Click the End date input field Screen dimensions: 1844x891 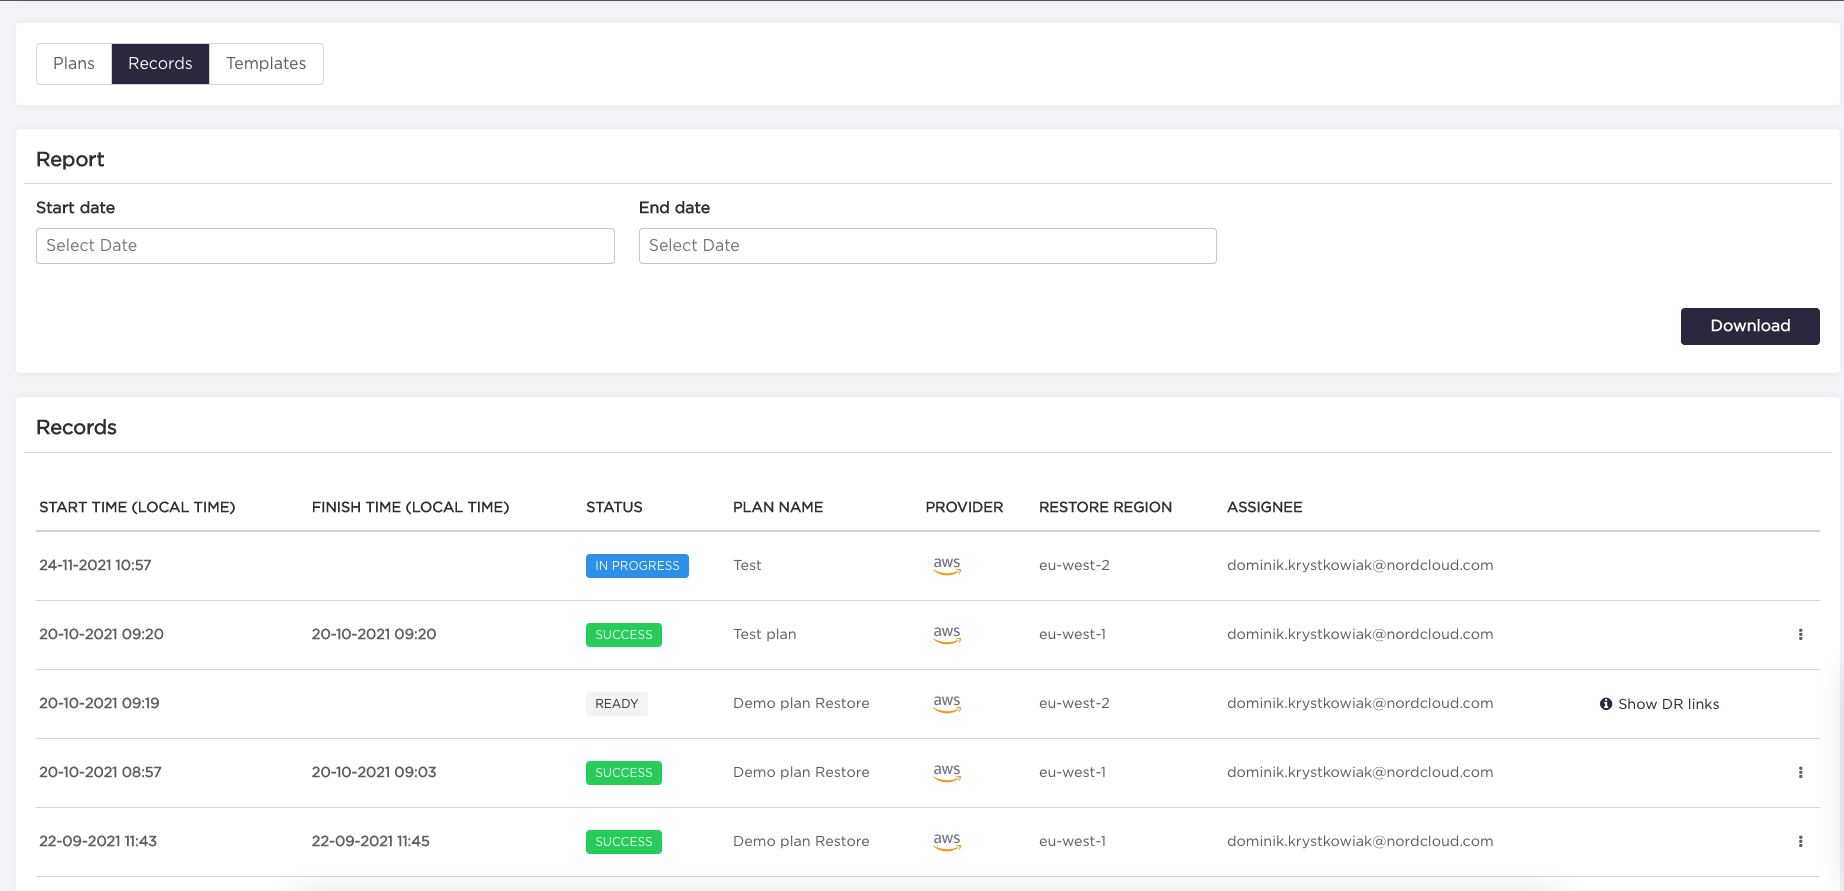[927, 246]
